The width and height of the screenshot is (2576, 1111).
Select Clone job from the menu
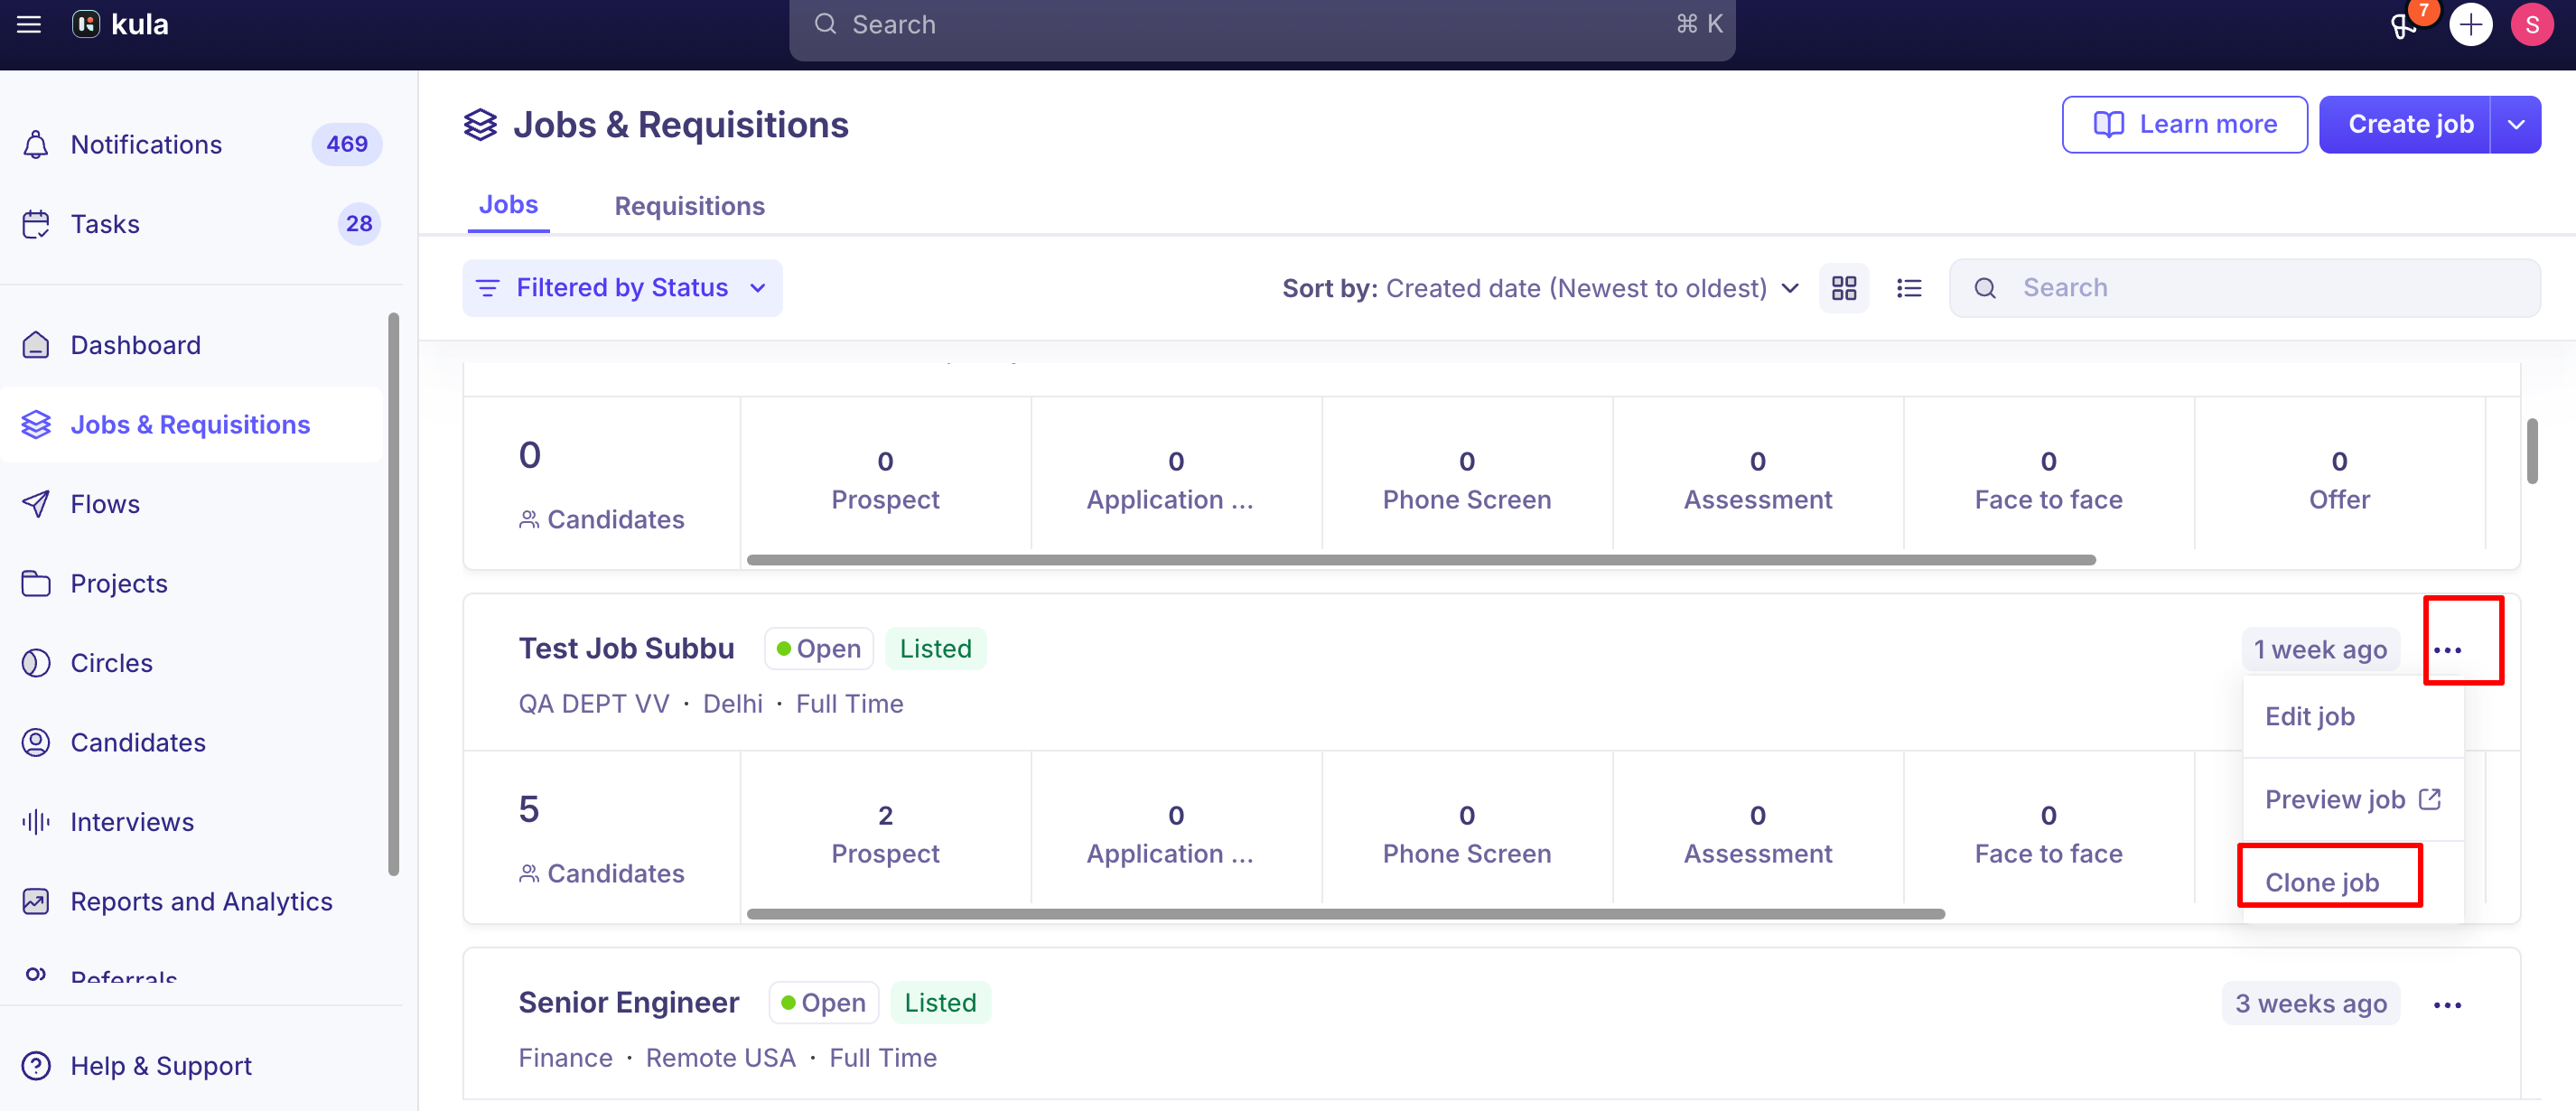(2322, 882)
